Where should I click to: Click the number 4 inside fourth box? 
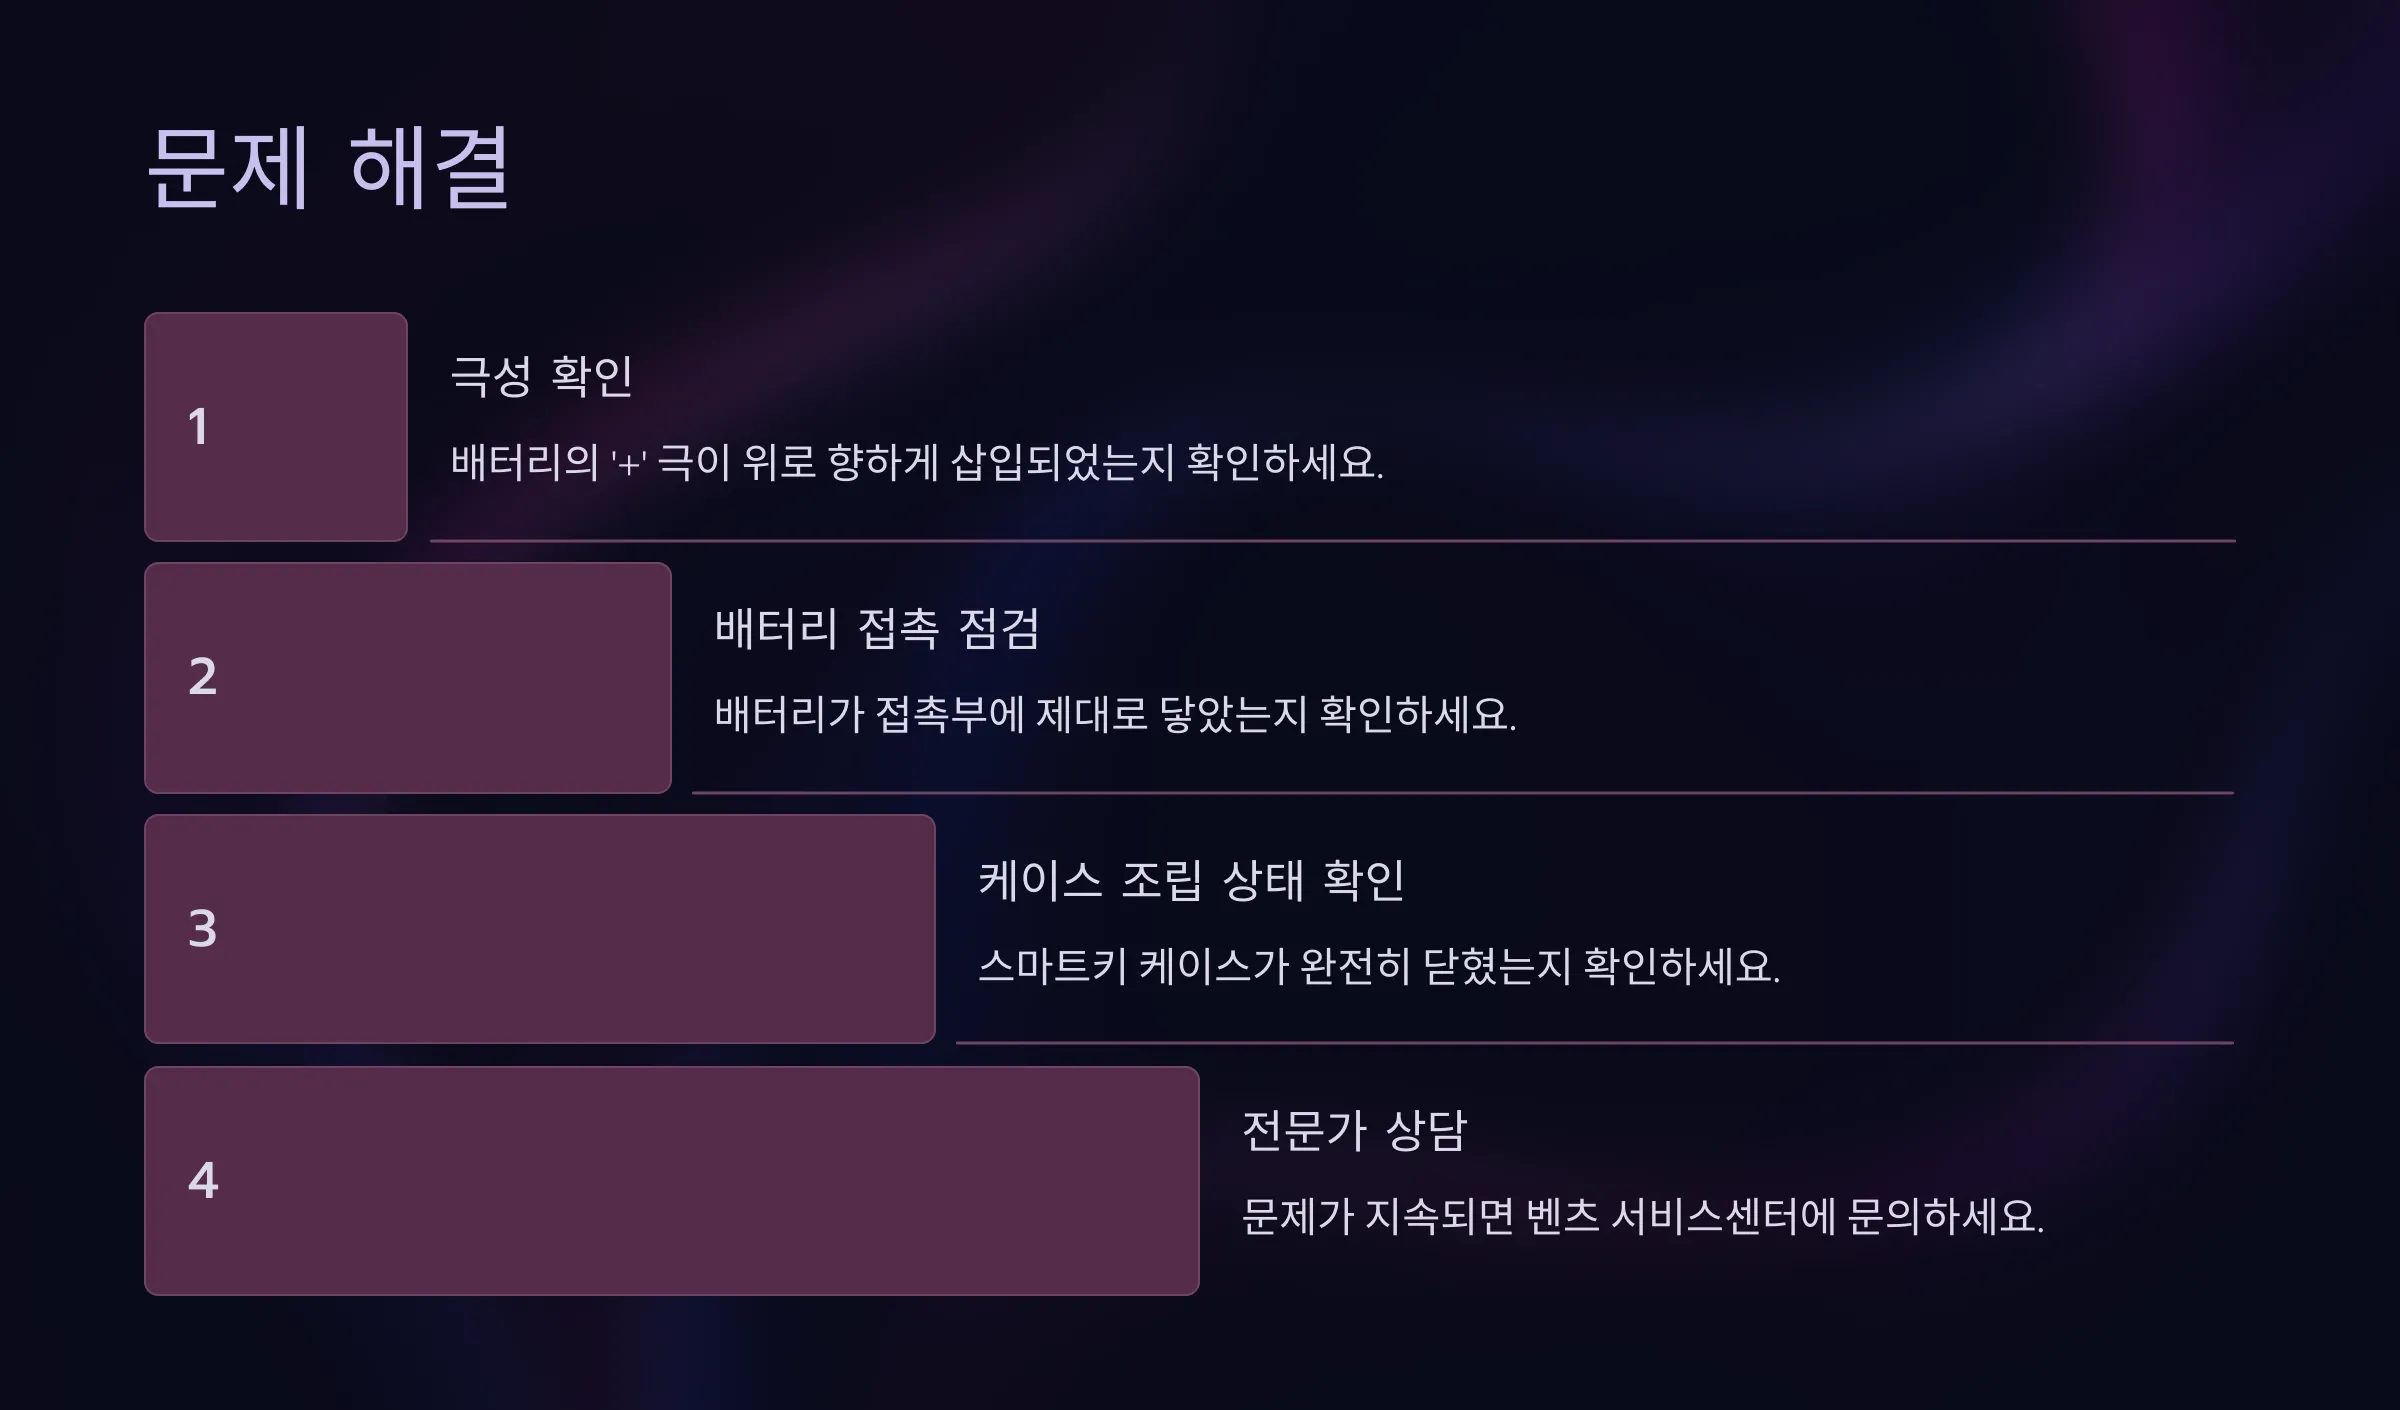203,1181
